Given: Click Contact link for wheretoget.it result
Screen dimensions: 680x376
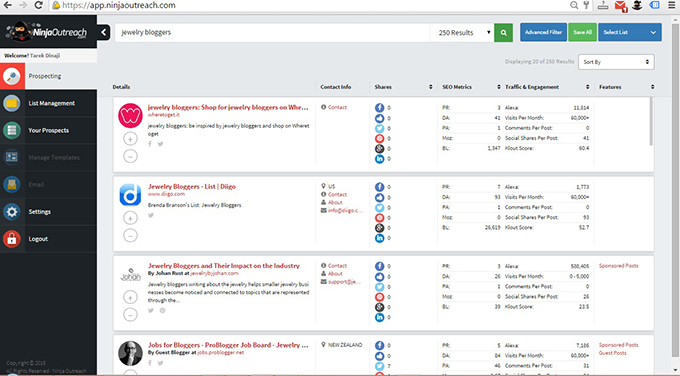Looking at the screenshot, I should (x=337, y=107).
